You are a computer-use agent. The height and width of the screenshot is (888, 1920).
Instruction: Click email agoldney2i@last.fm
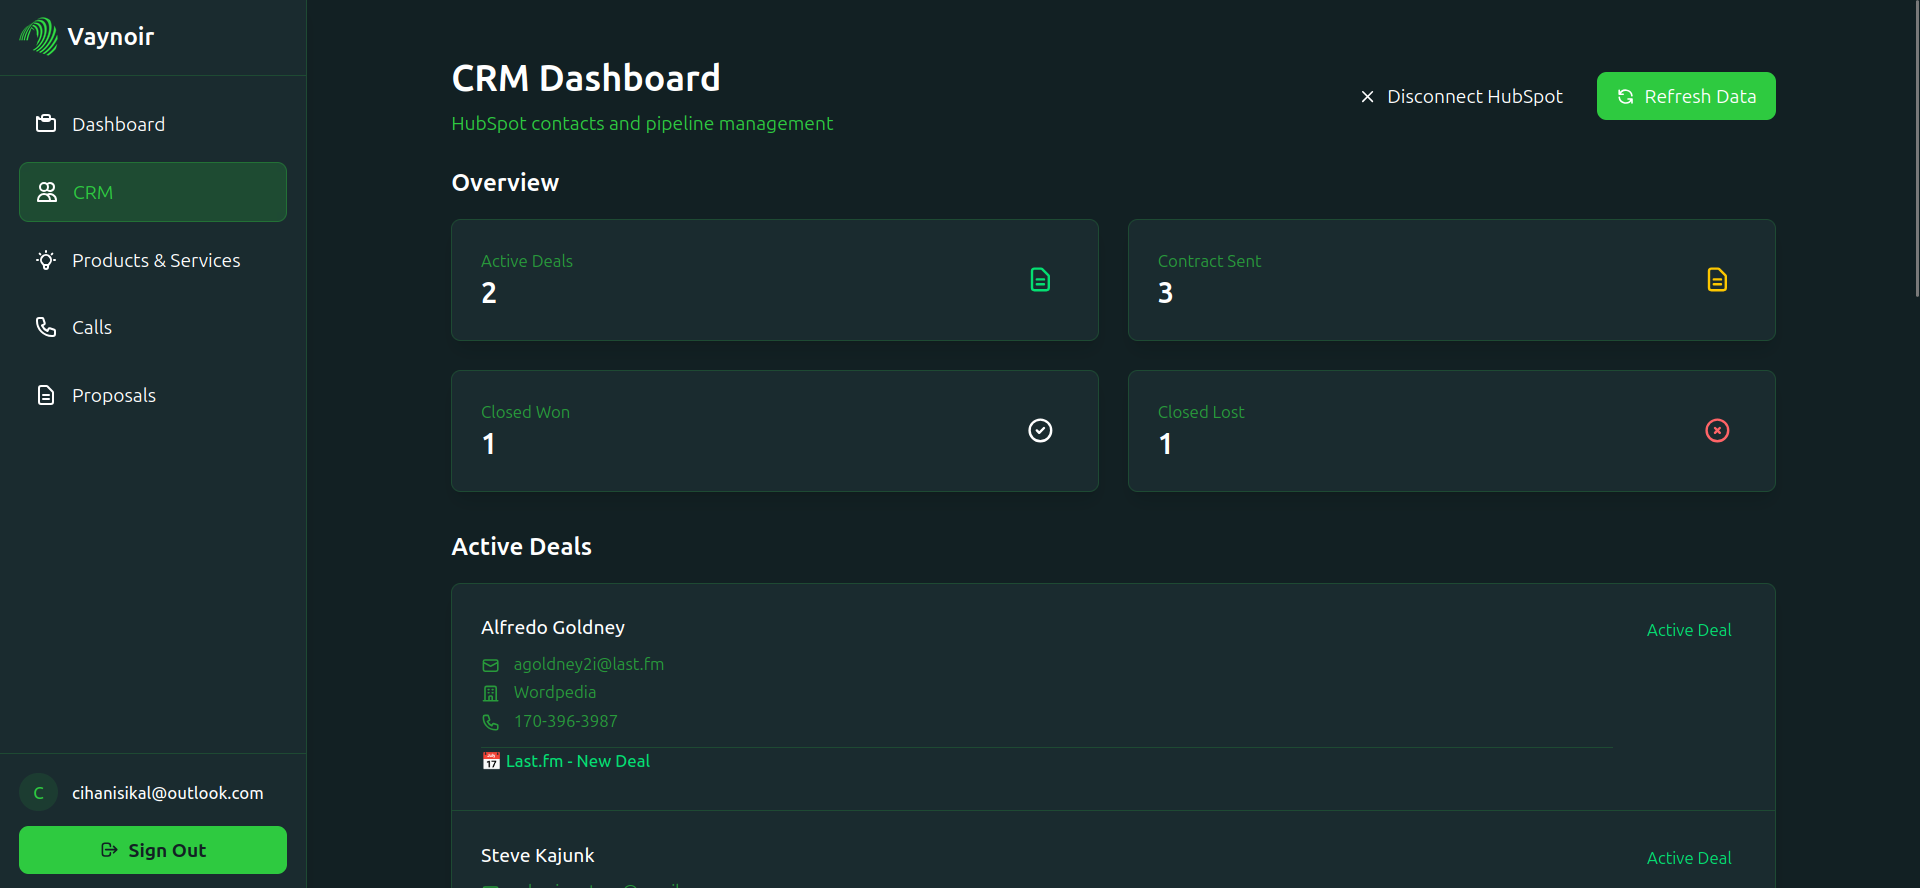coord(589,664)
